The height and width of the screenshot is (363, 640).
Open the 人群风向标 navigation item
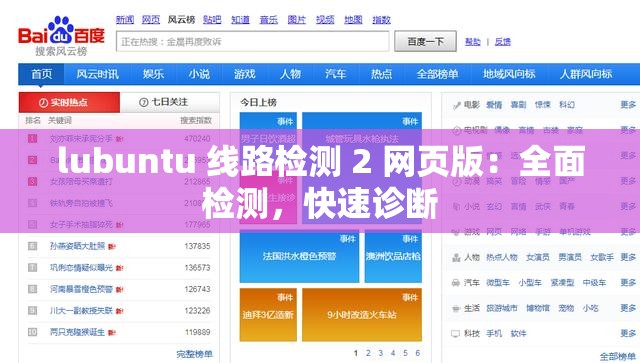click(x=586, y=74)
